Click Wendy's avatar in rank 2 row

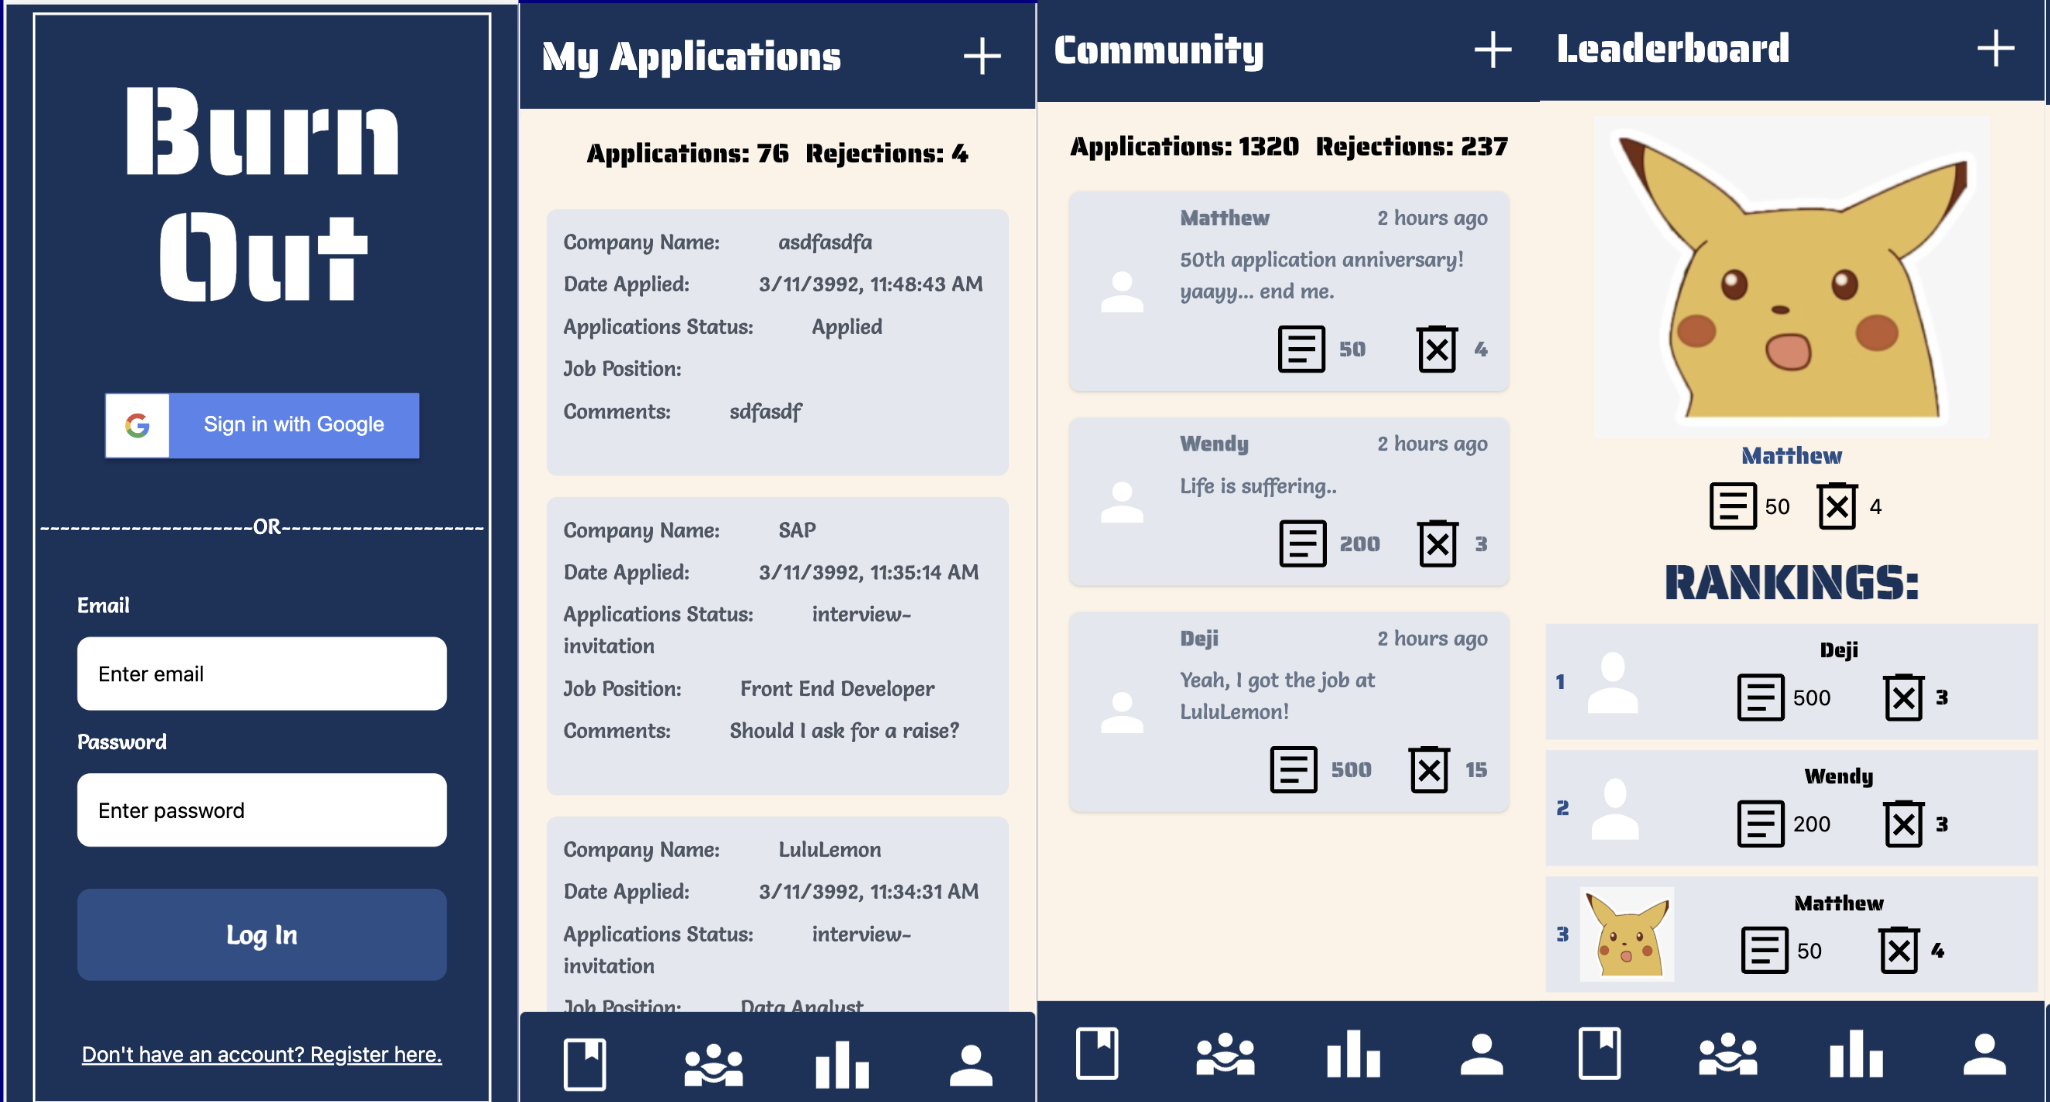point(1614,808)
